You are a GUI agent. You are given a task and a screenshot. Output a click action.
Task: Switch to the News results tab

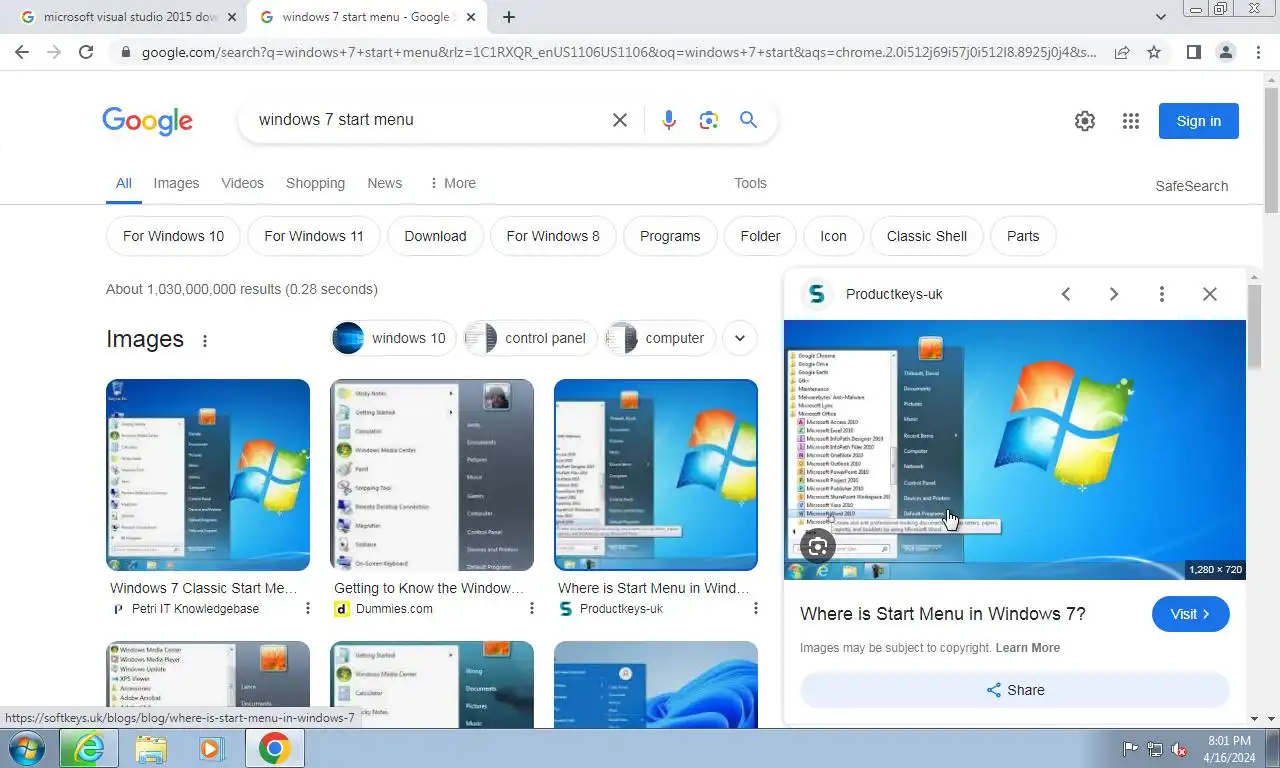point(384,183)
